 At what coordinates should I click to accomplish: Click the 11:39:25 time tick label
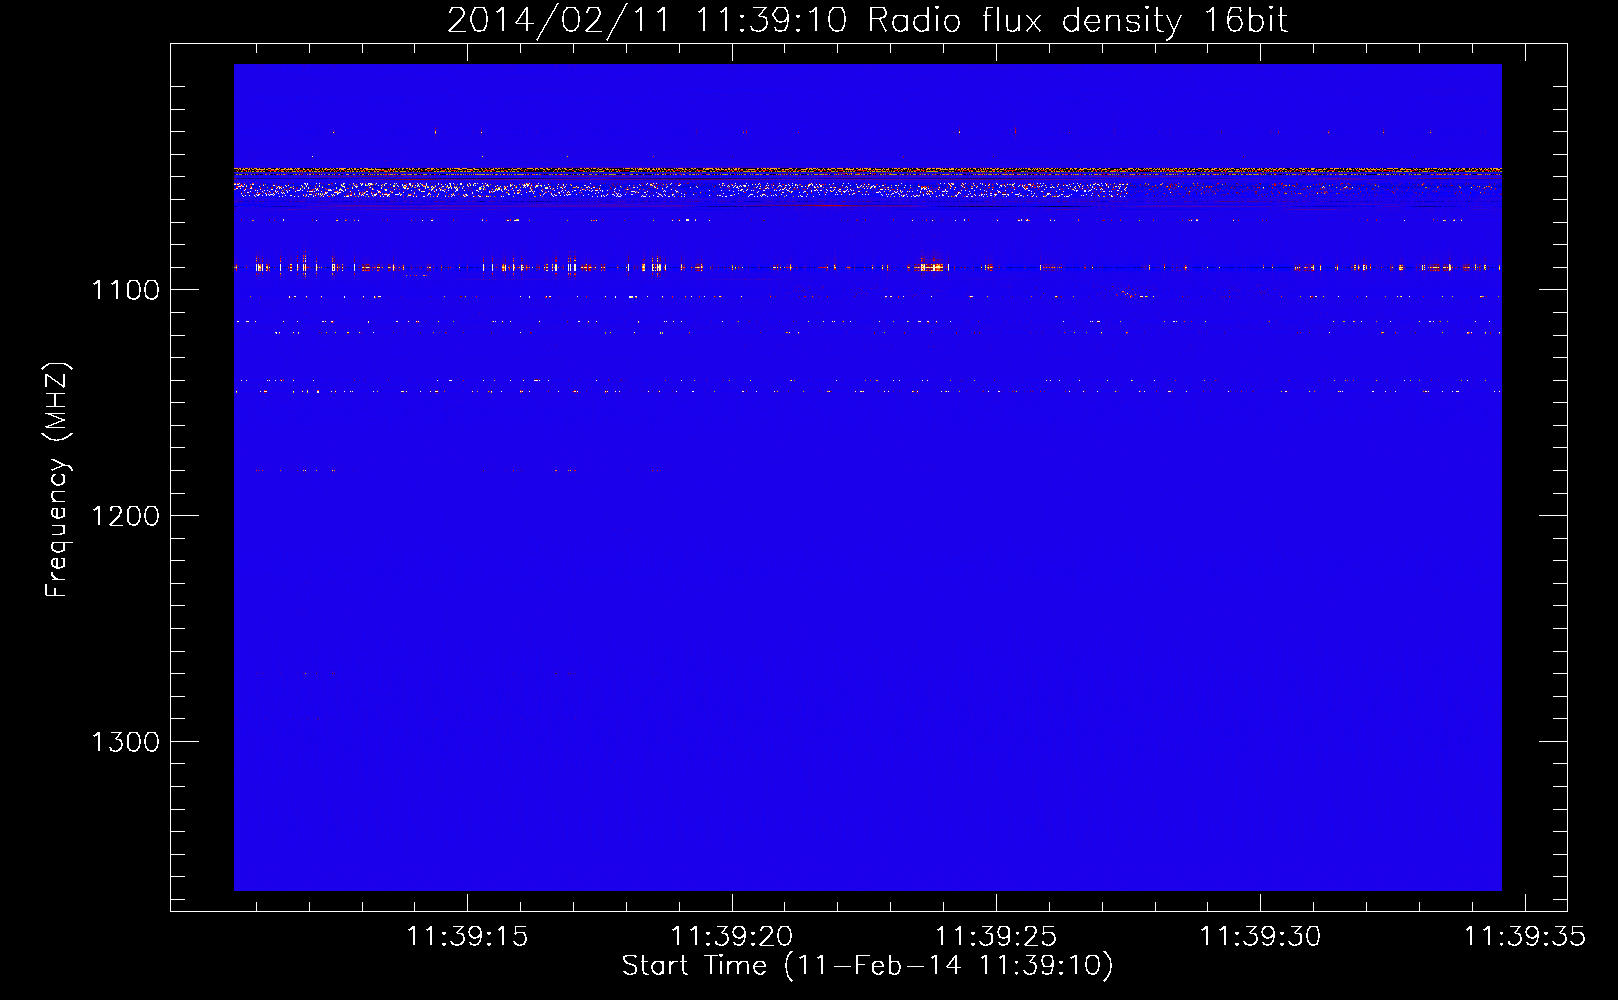coord(996,937)
